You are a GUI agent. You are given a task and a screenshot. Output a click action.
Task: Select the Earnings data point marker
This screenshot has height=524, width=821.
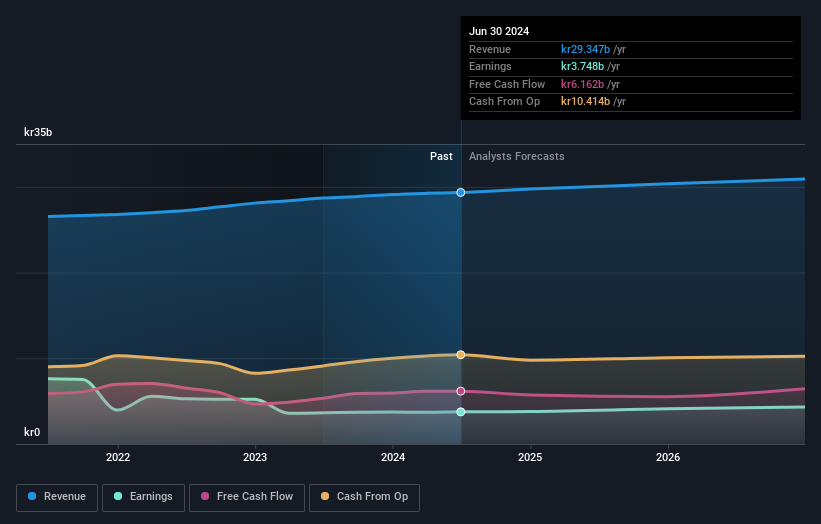(461, 412)
